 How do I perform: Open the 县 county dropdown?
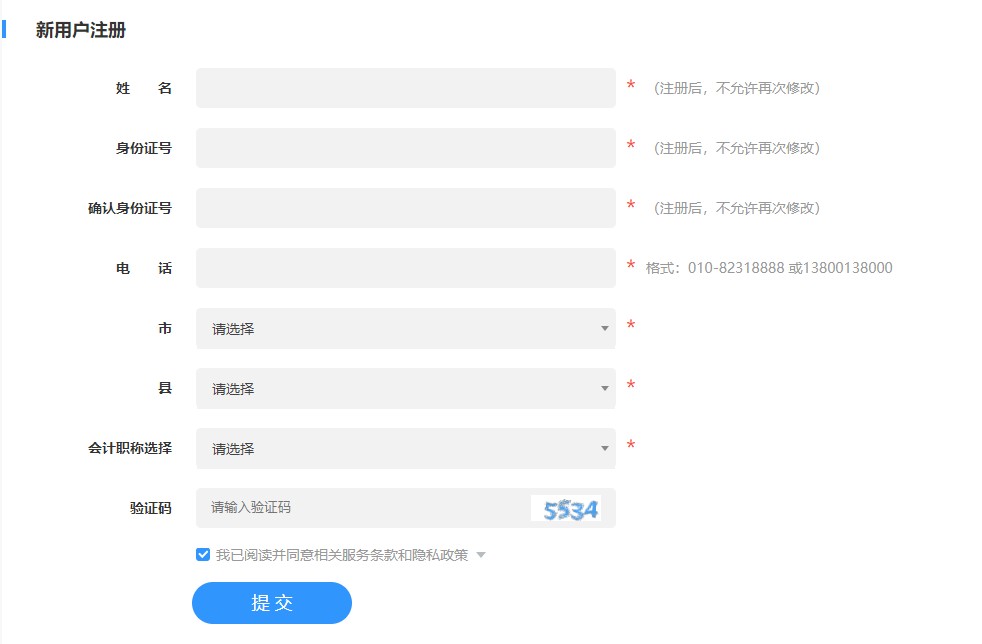(x=405, y=388)
